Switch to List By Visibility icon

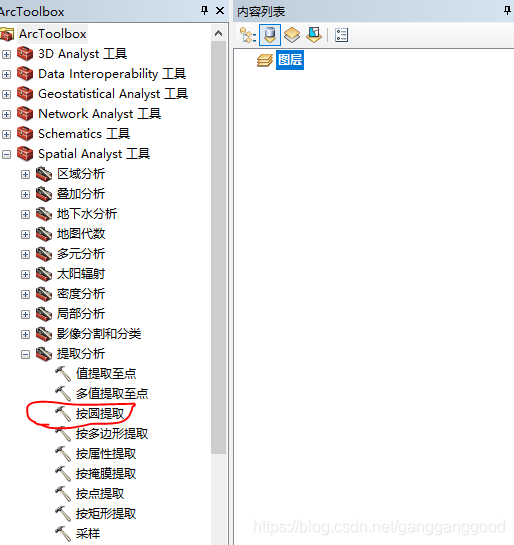pyautogui.click(x=292, y=35)
